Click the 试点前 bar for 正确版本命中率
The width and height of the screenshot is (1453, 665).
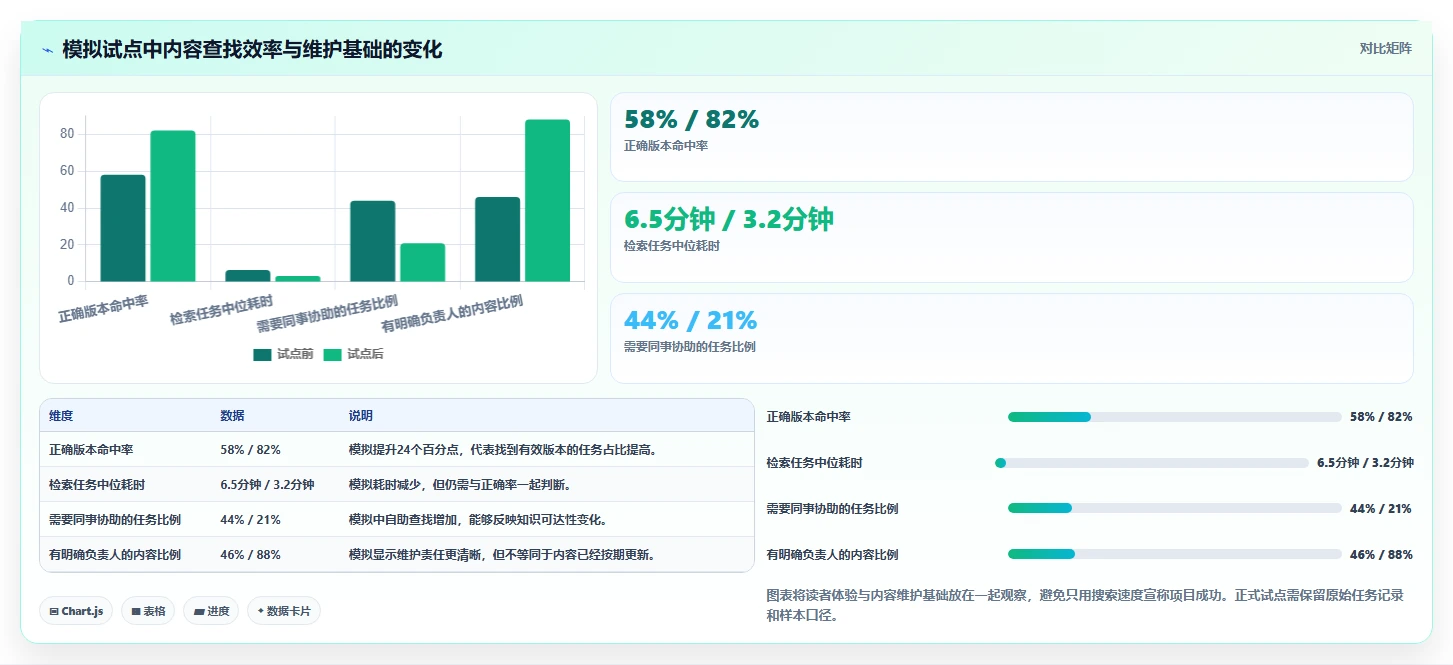click(x=123, y=228)
